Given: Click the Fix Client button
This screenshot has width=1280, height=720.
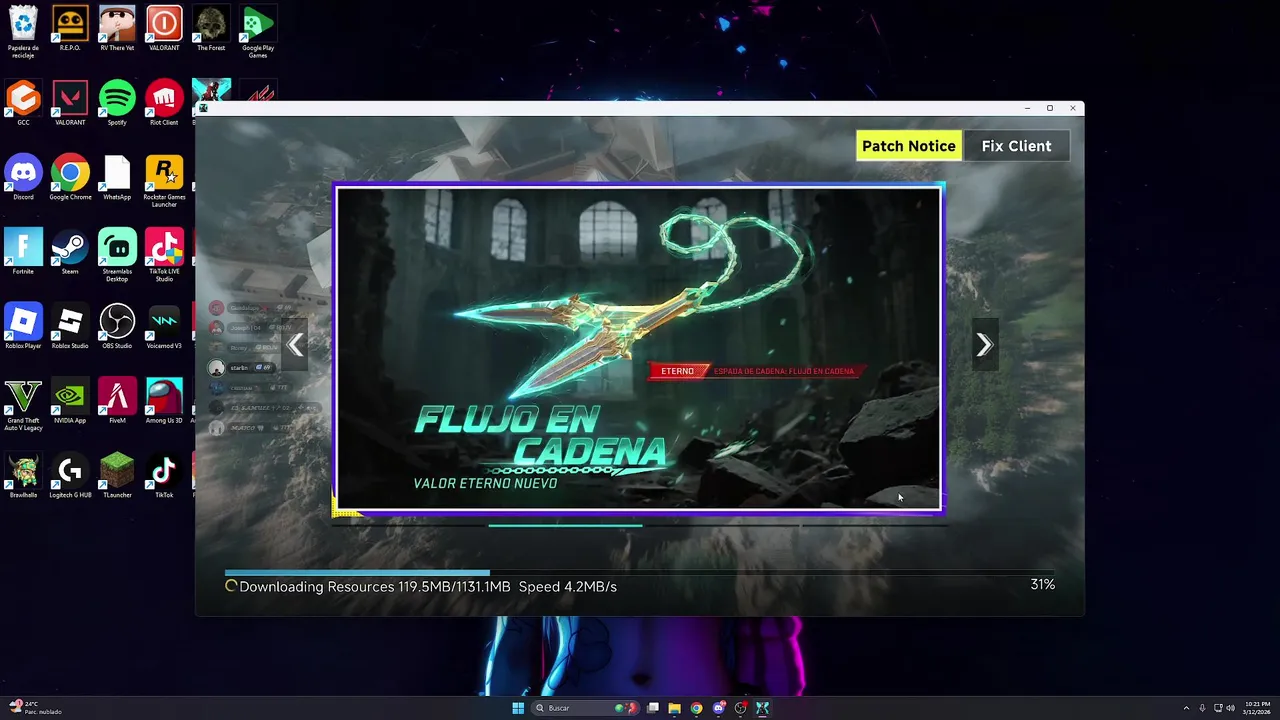Looking at the screenshot, I should pyautogui.click(x=1016, y=146).
